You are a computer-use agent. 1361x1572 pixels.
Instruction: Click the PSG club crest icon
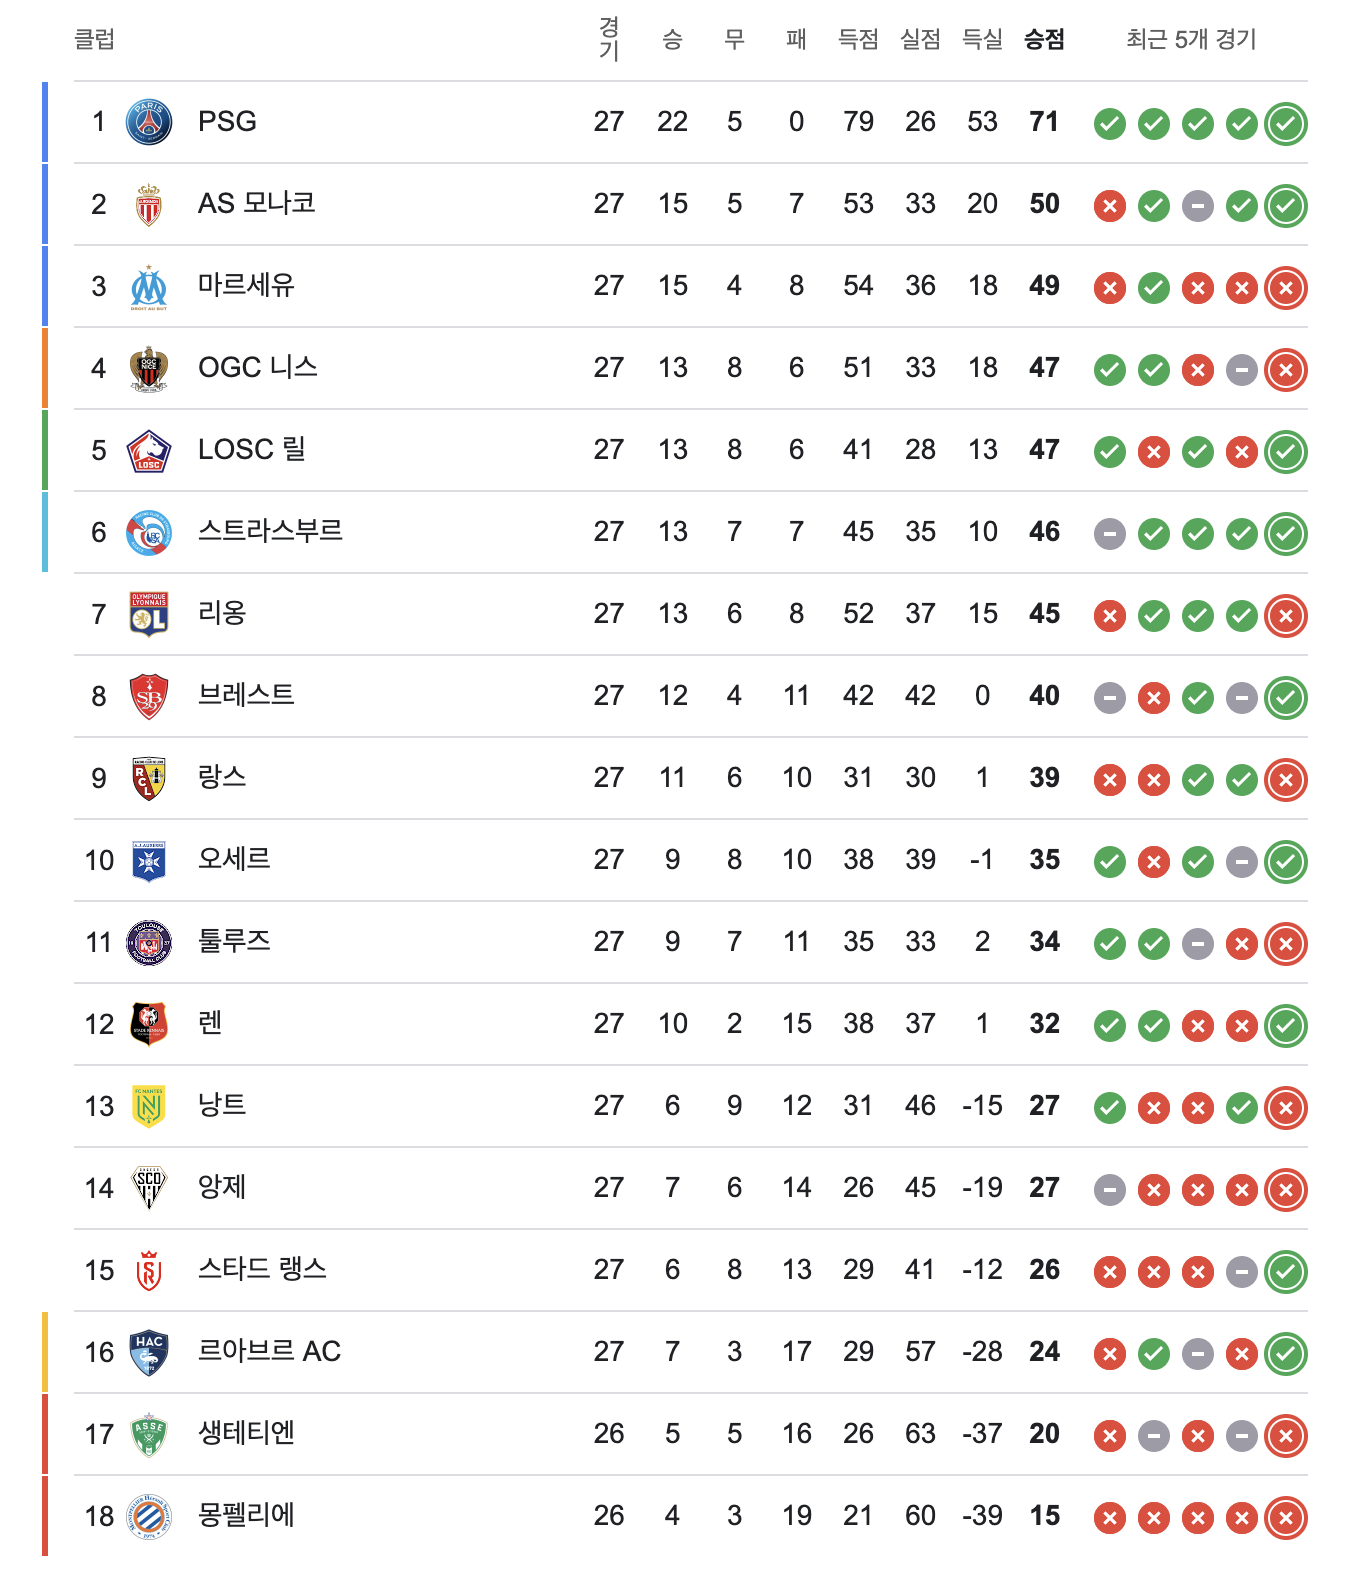[x=149, y=122]
